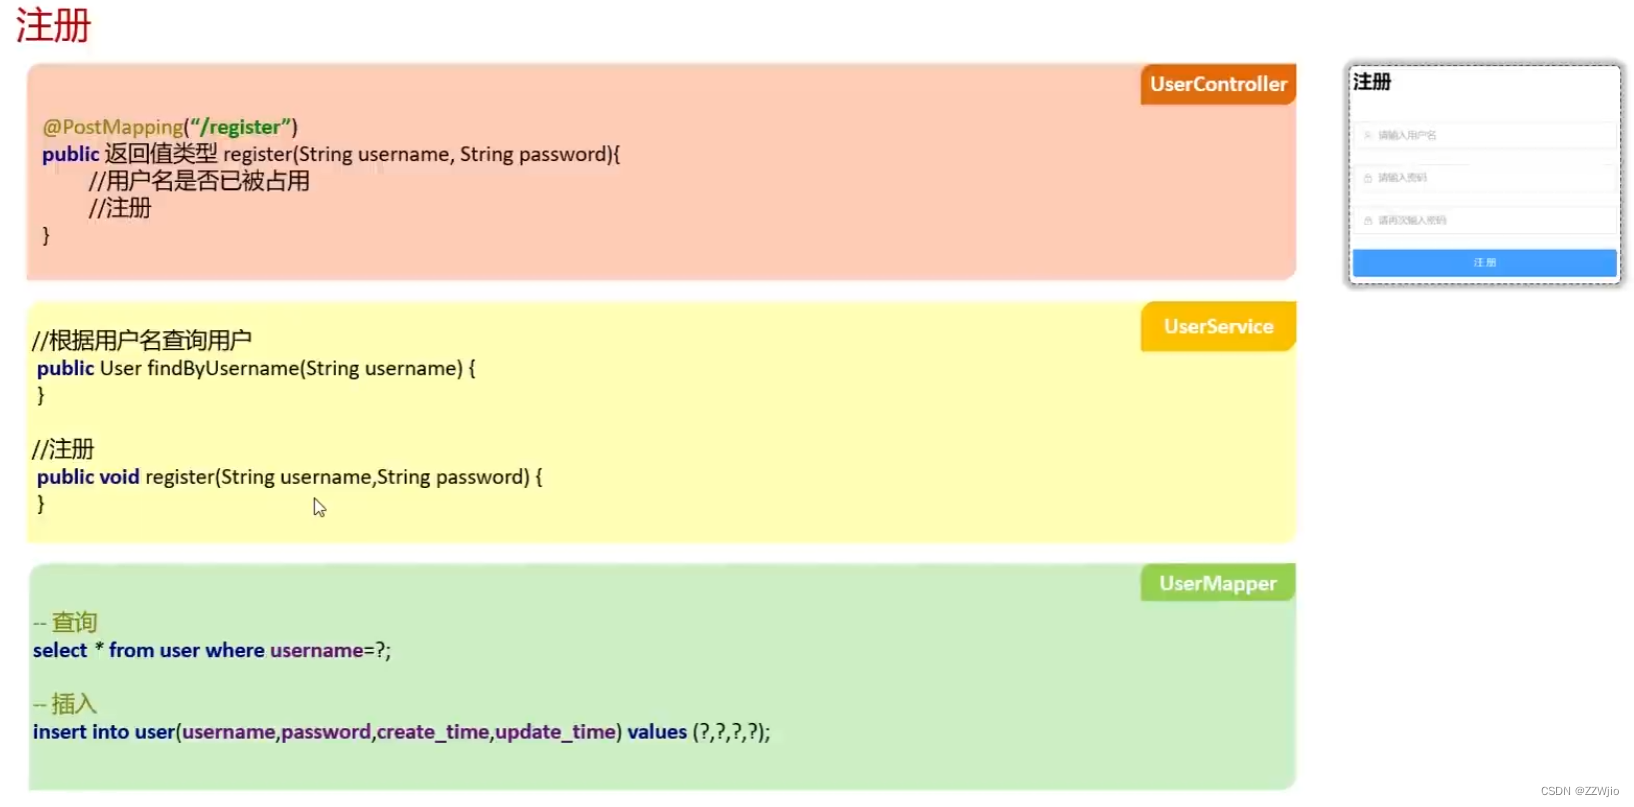Click the CSDN @ZZWjio watermark link
This screenshot has width=1634, height=807.
[x=1579, y=789]
